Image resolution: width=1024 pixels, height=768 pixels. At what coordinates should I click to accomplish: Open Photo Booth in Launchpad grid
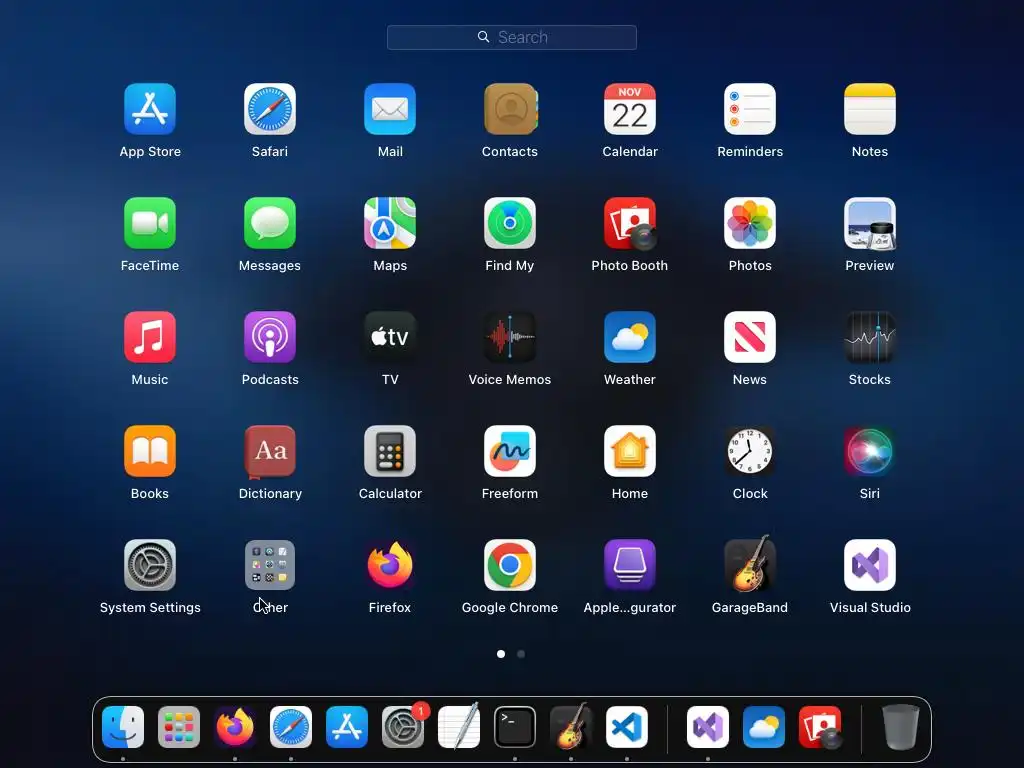630,223
